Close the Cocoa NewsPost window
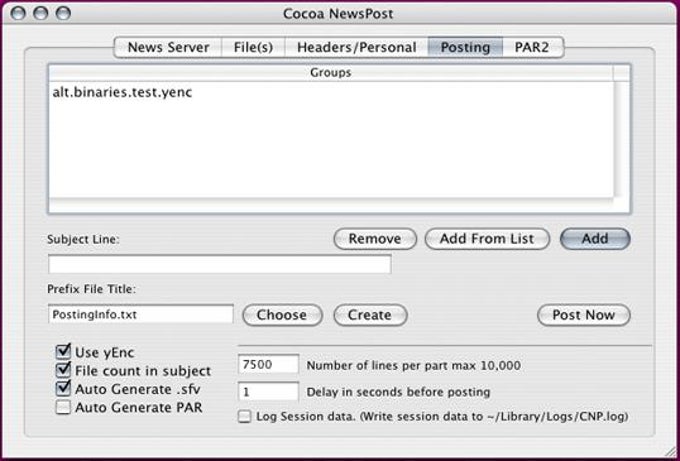The width and height of the screenshot is (680, 461). point(18,13)
